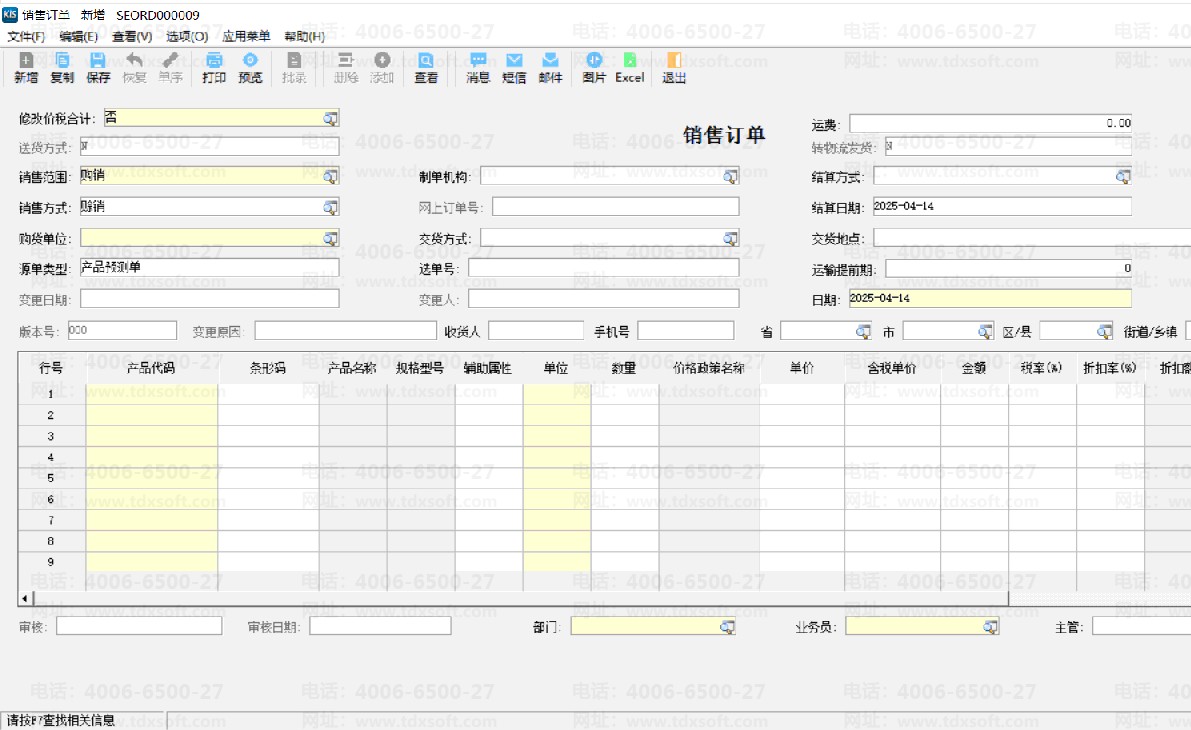1191x730 pixels.
Task: Open the 购货单位 lookup selector
Action: click(331, 237)
